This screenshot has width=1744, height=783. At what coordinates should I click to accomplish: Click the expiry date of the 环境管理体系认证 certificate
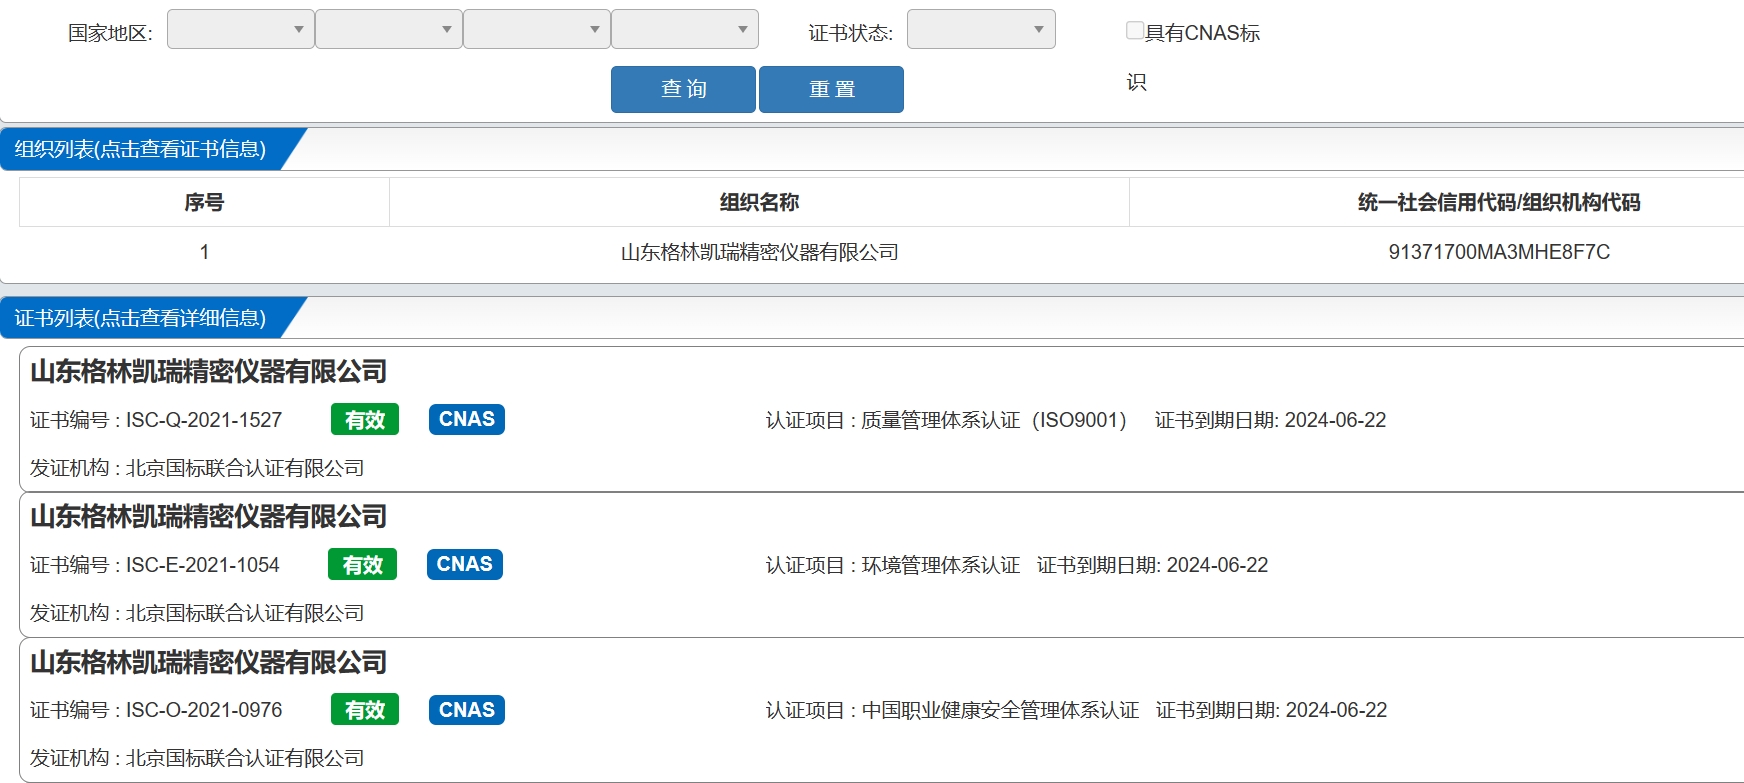point(1217,565)
